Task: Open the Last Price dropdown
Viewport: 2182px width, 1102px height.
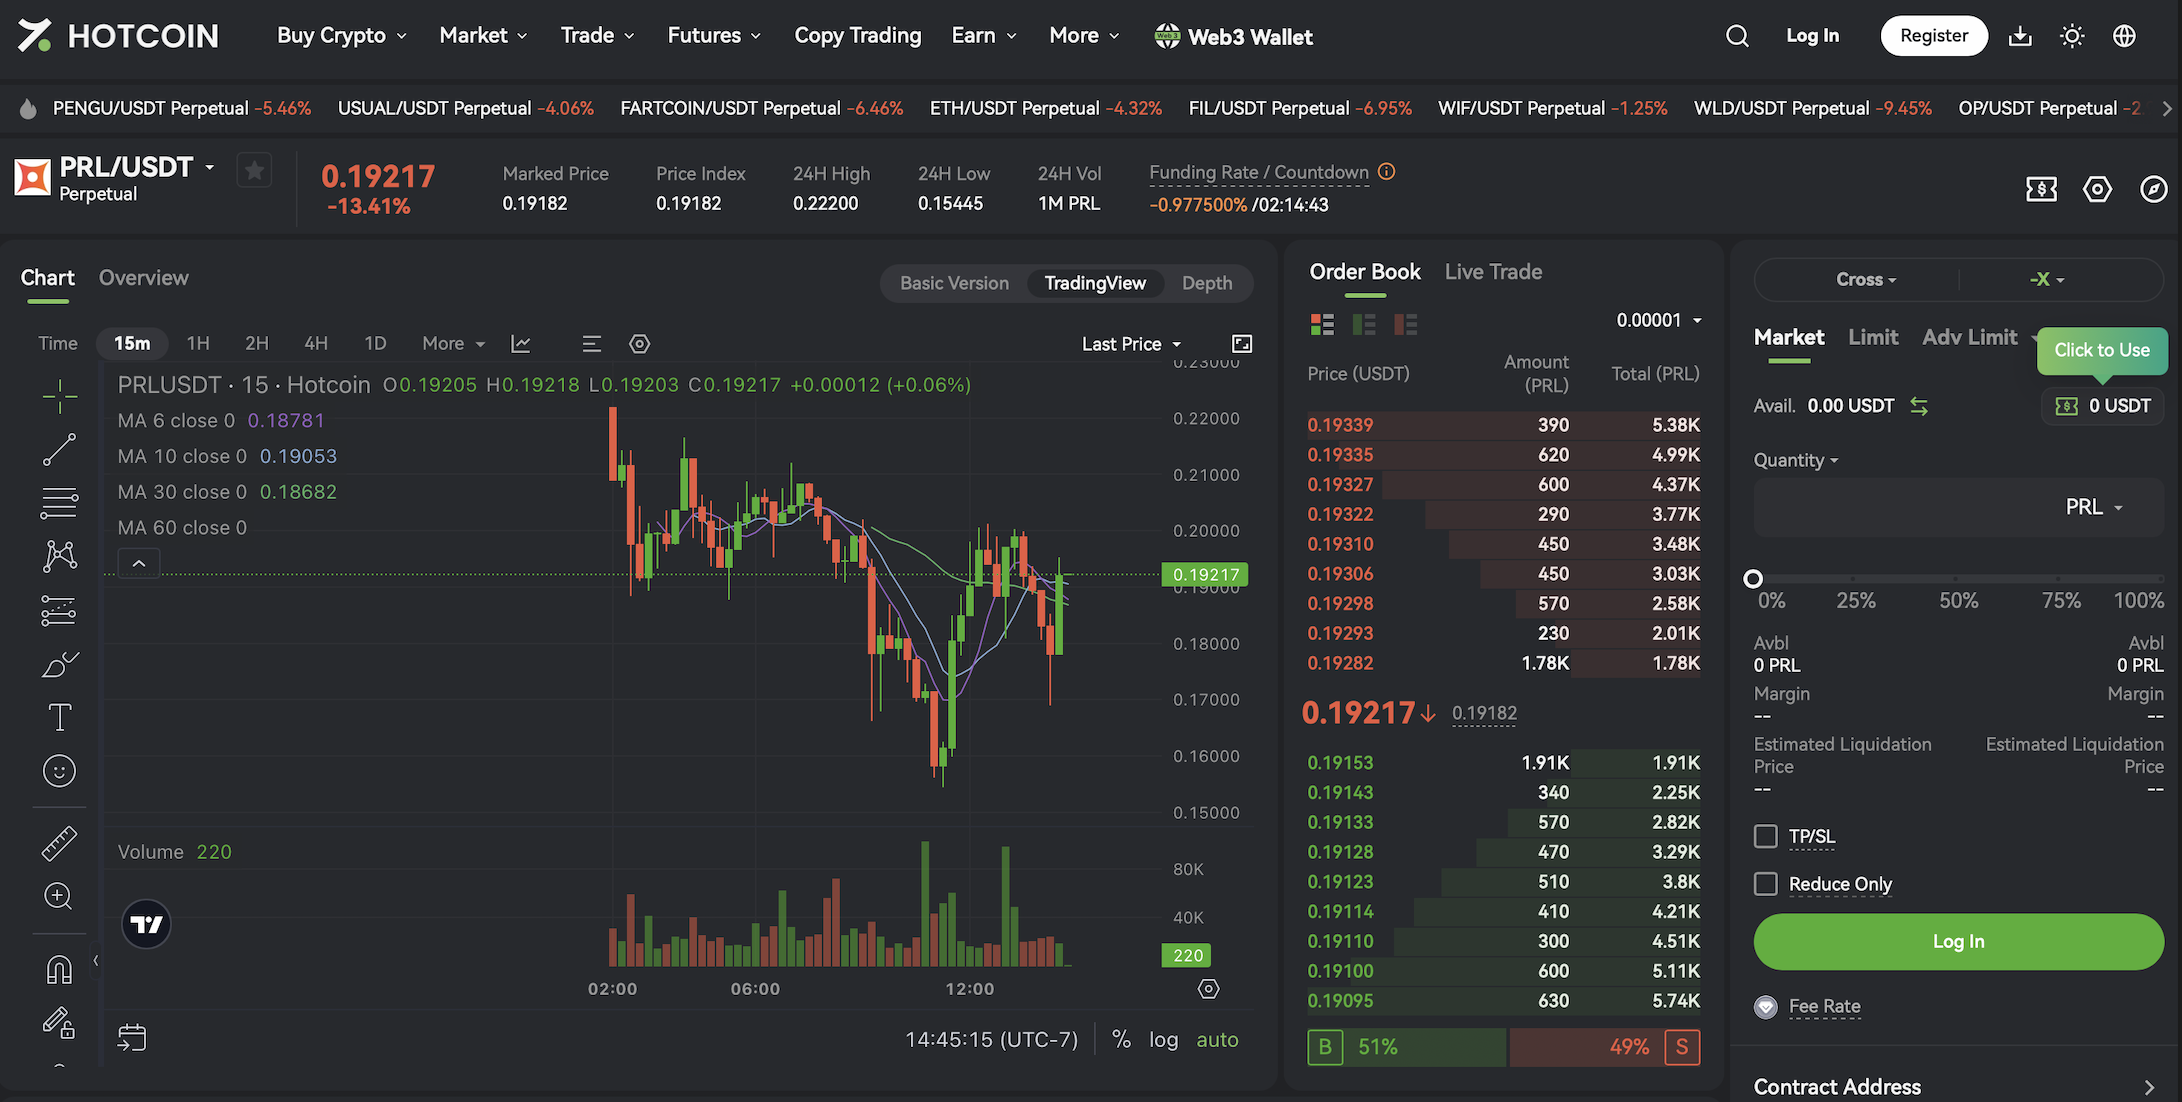Action: pos(1131,344)
